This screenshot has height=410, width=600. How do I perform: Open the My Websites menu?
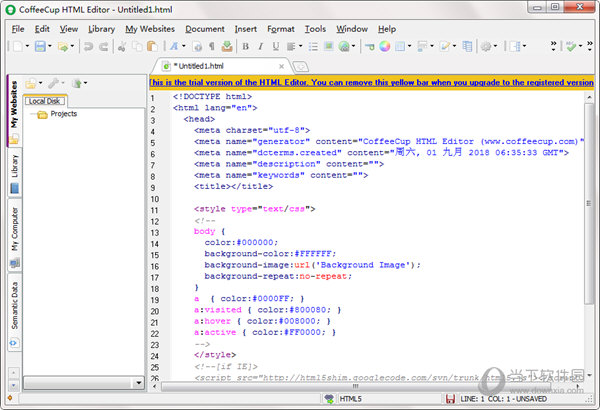tap(150, 29)
